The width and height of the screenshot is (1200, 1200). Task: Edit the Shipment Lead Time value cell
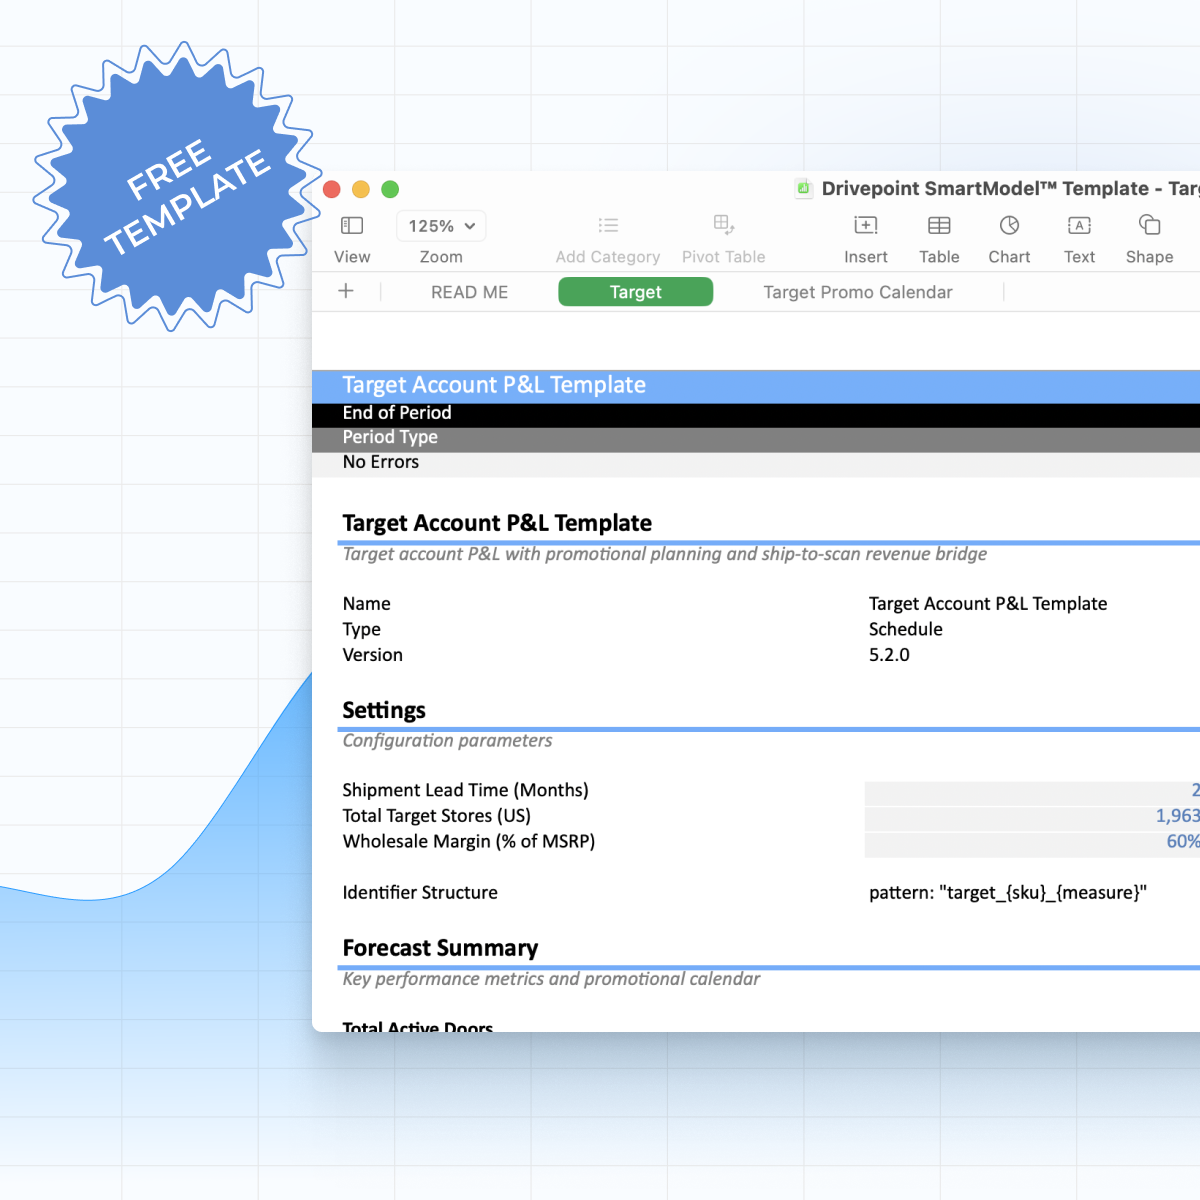pos(1032,793)
